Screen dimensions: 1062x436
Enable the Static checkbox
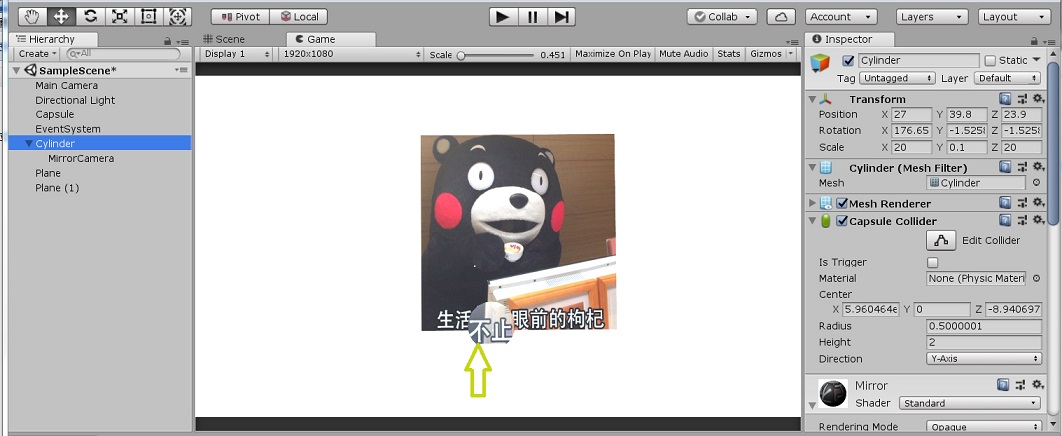coord(990,60)
